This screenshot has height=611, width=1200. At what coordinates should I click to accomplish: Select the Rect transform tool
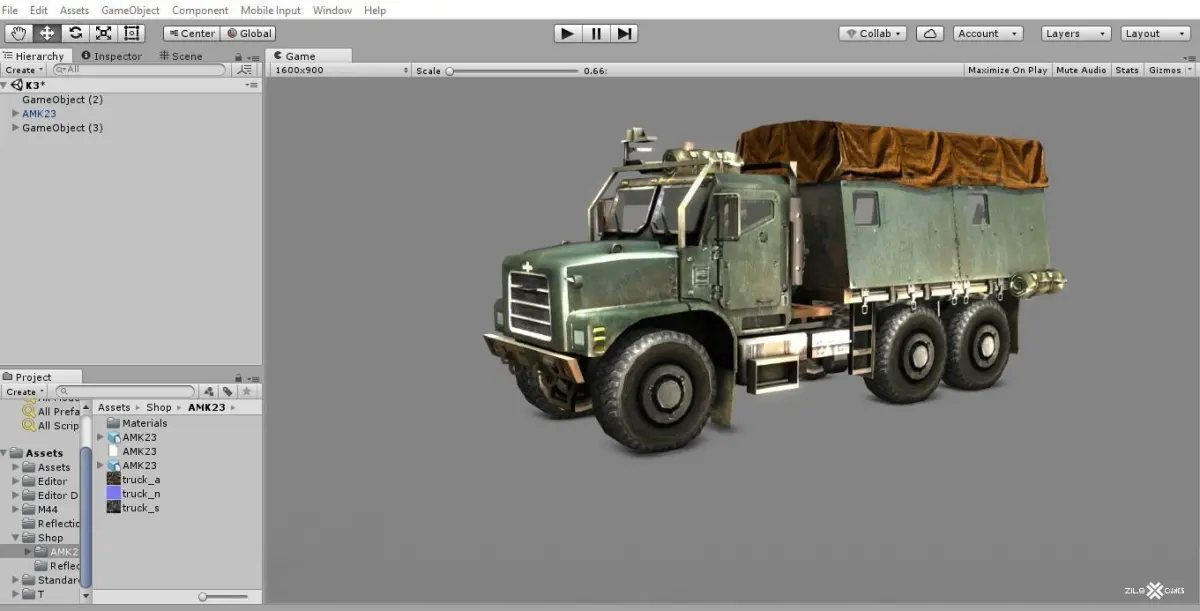coord(131,33)
